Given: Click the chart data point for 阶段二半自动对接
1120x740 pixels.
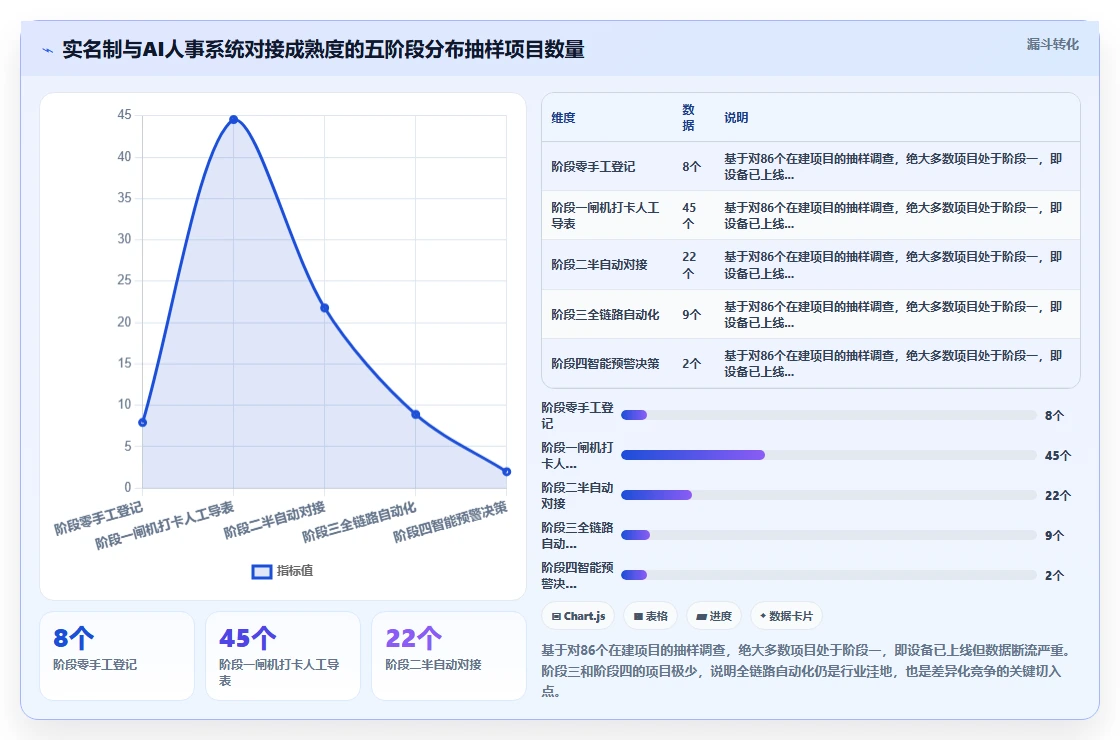Looking at the screenshot, I should (x=324, y=308).
